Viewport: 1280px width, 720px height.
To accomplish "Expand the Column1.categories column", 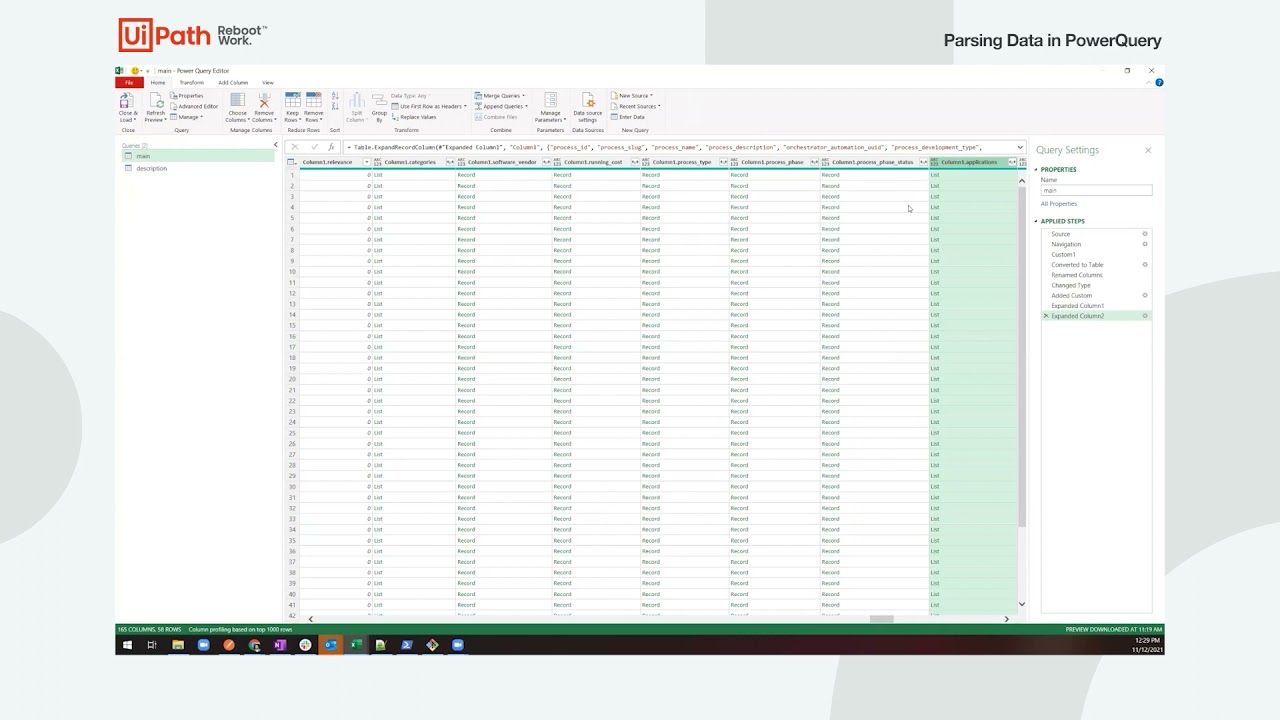I will 450,162.
